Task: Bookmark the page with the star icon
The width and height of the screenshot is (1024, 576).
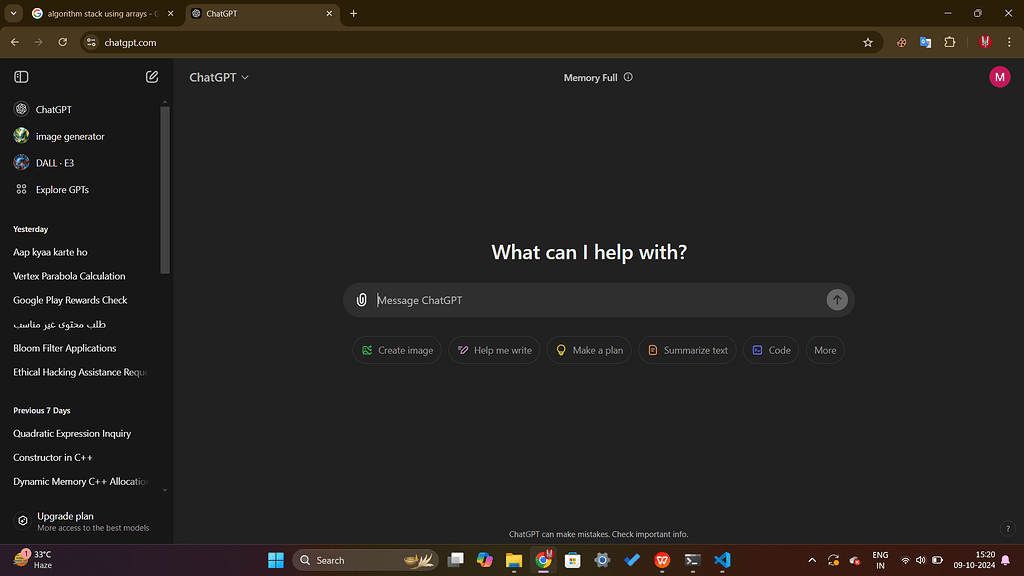Action: (868, 42)
